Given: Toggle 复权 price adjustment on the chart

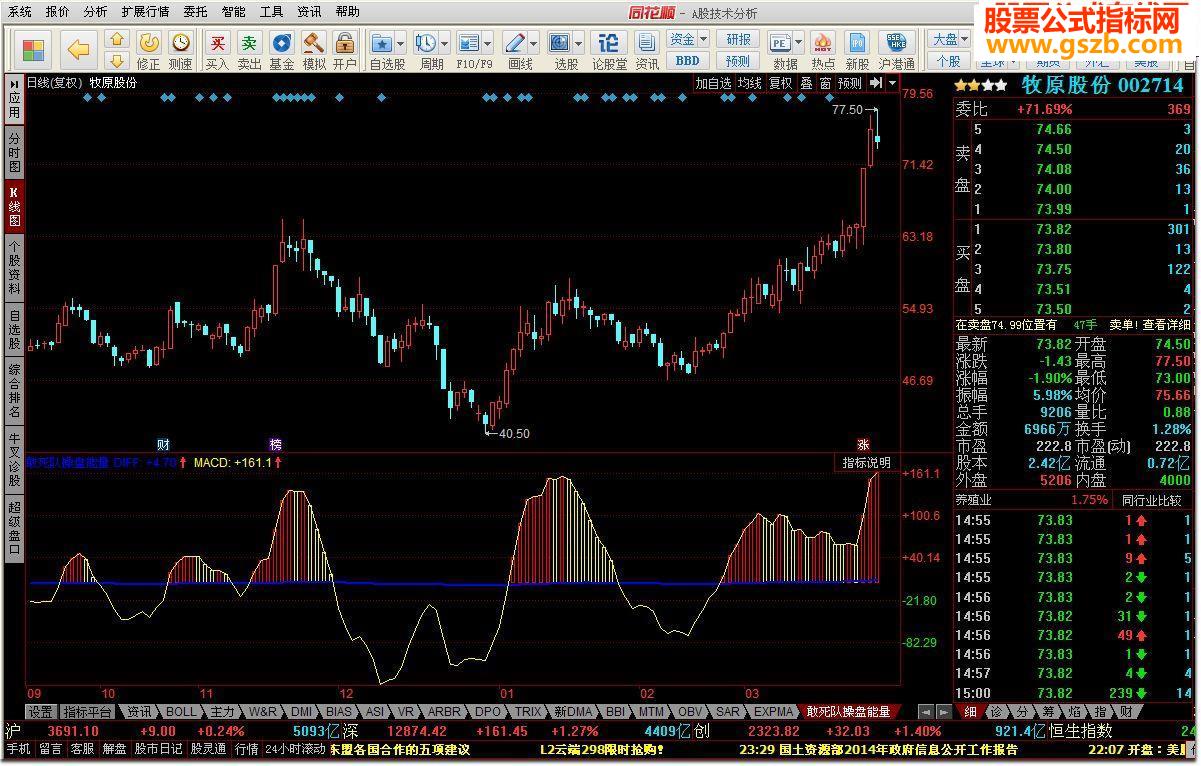Looking at the screenshot, I should (780, 83).
